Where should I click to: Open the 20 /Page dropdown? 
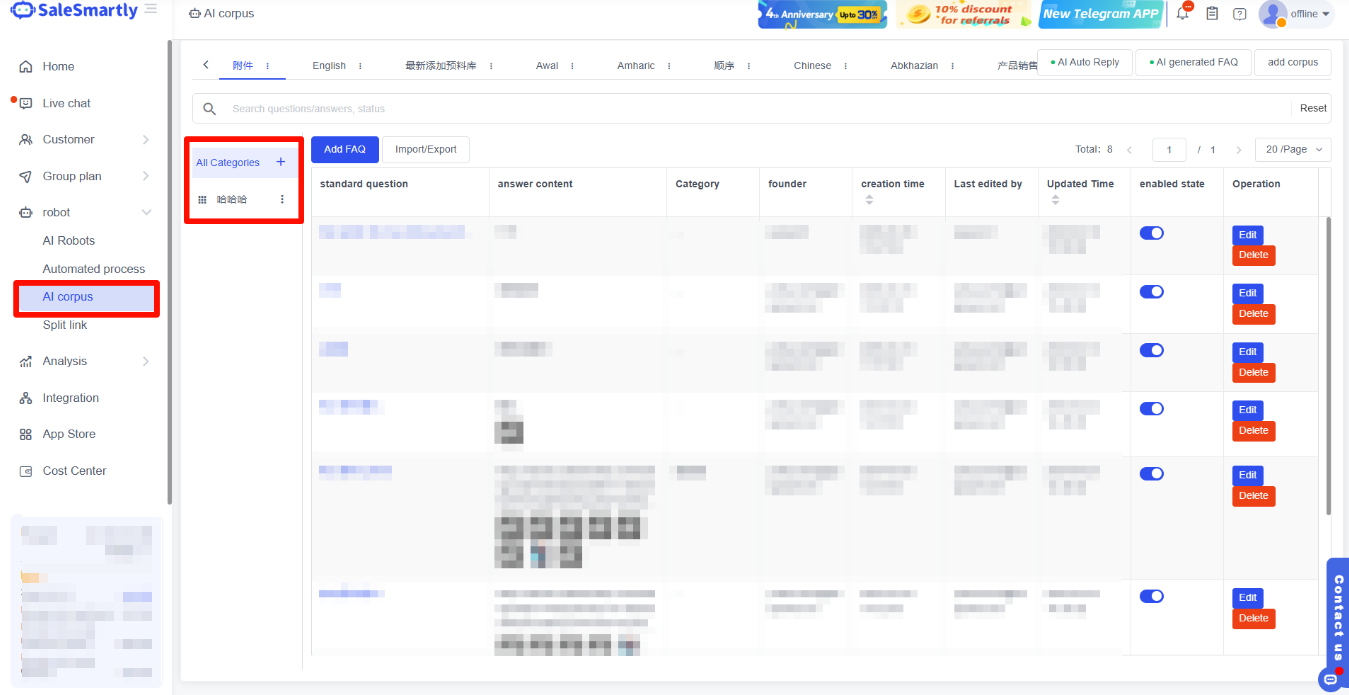[x=1292, y=149]
